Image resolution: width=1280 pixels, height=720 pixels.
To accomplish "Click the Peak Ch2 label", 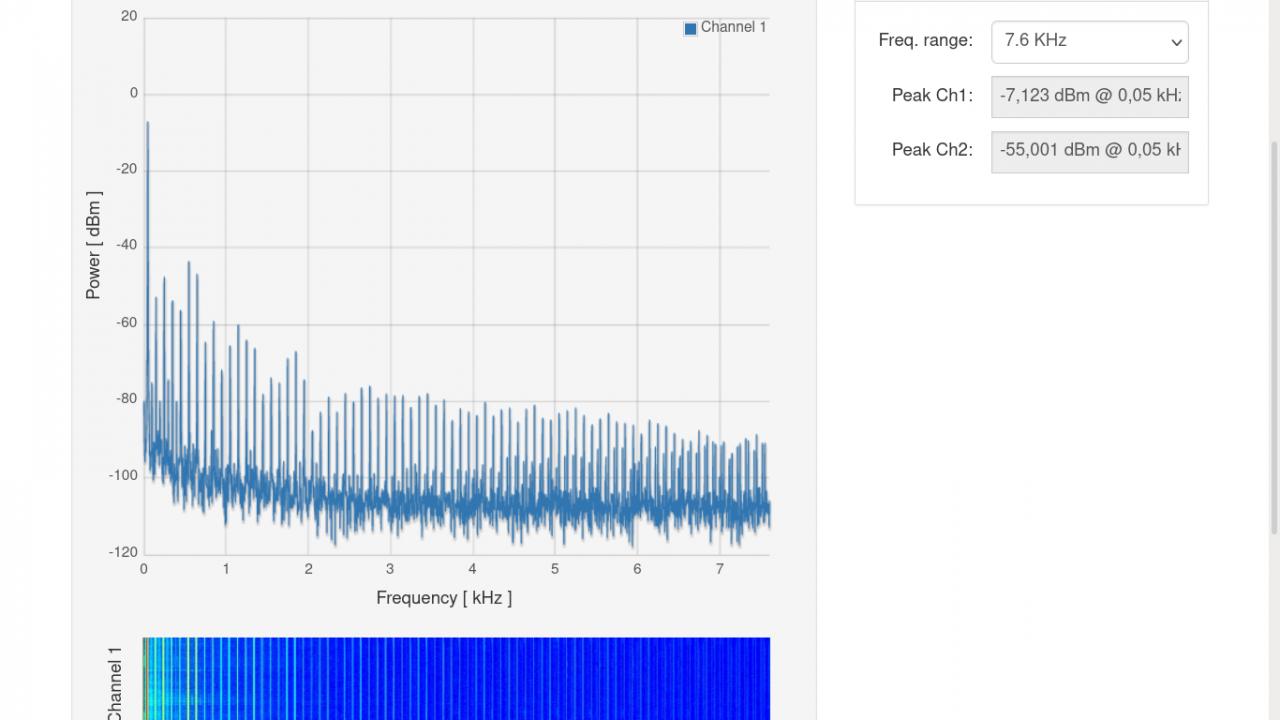I will (932, 150).
